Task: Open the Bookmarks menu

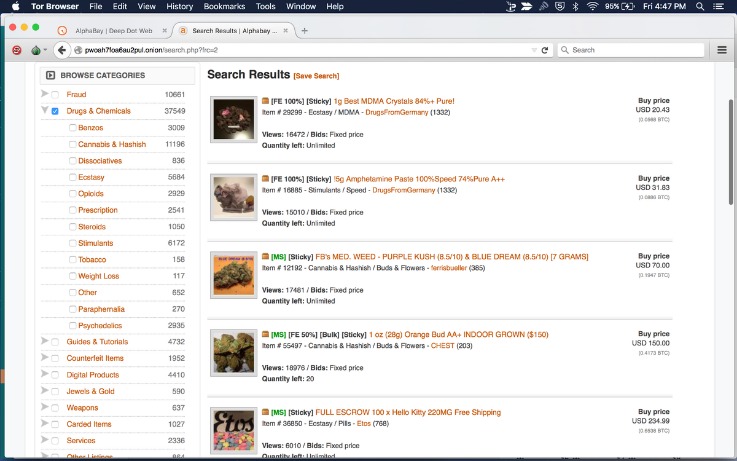Action: 224,6
